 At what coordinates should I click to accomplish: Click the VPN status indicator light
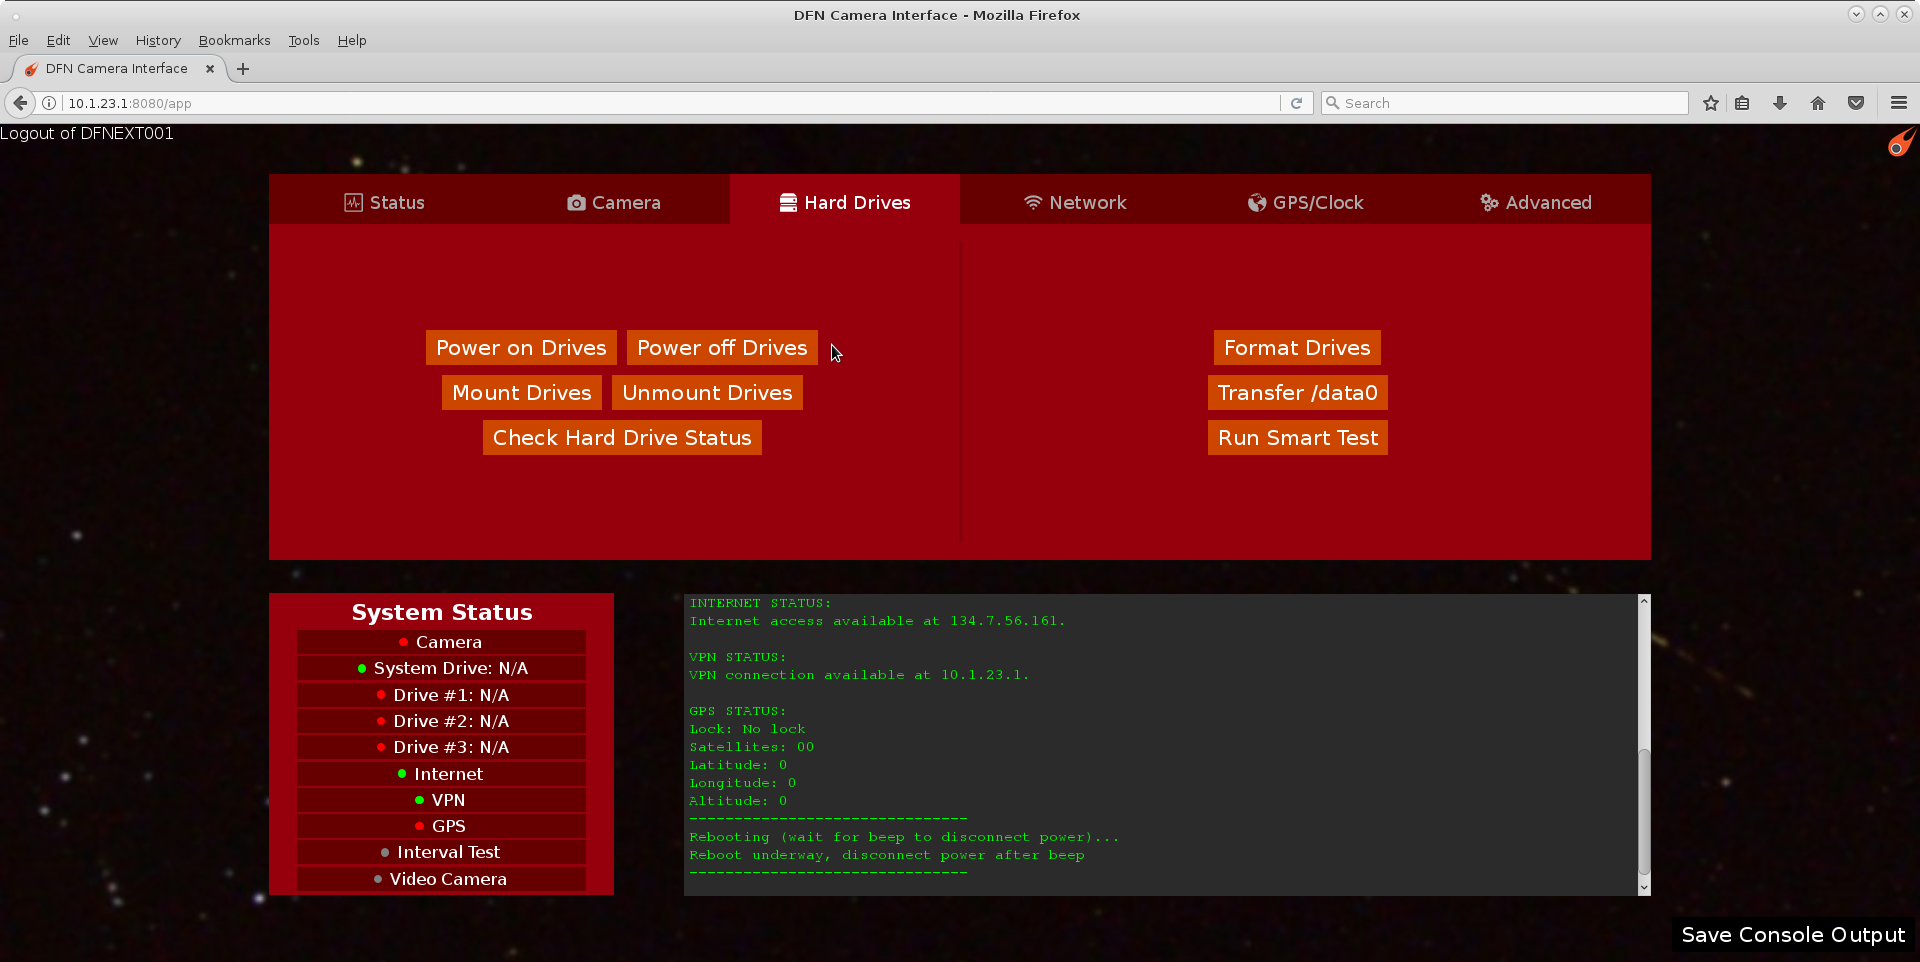tap(418, 799)
